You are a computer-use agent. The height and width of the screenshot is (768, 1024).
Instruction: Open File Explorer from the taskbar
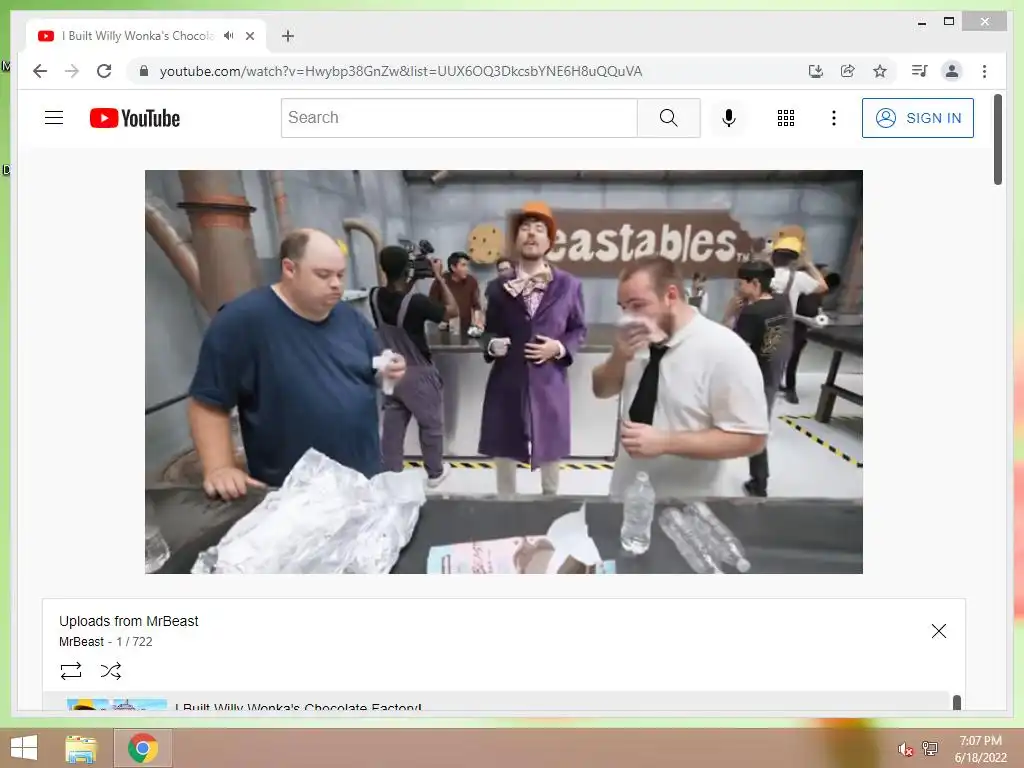[x=81, y=748]
